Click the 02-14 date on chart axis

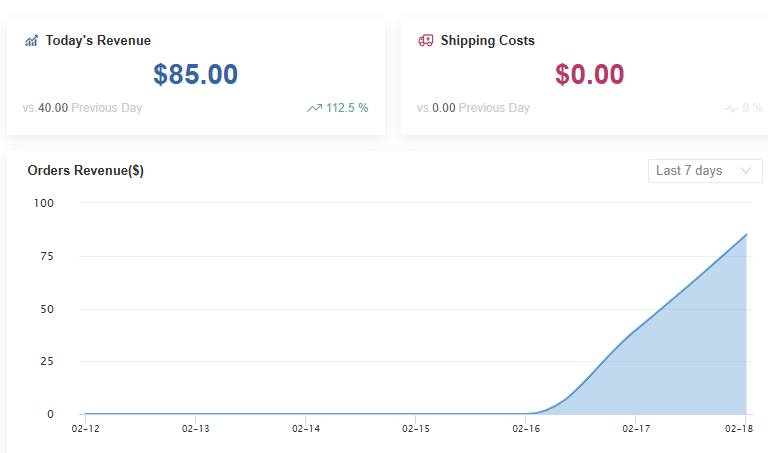[306, 428]
